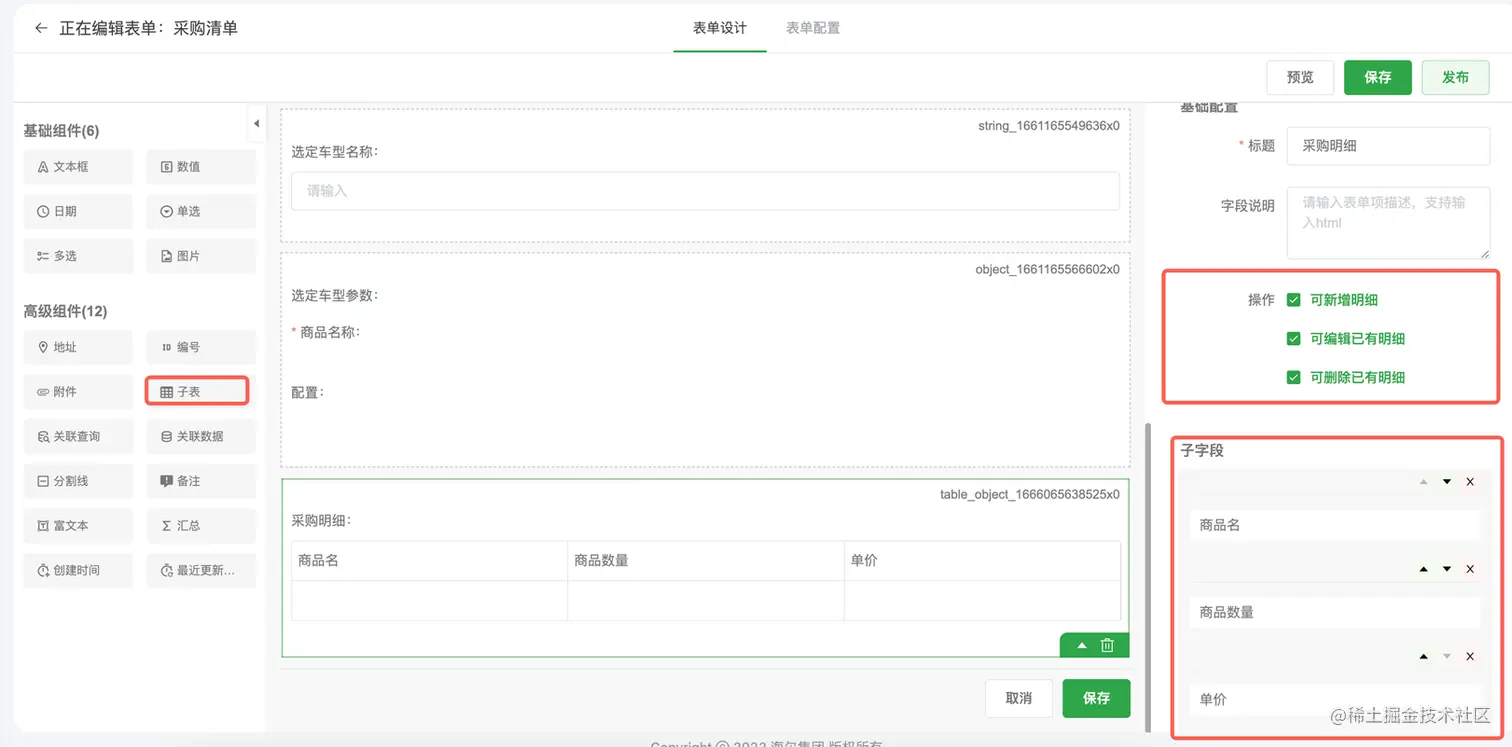Move the 商品数量 sub-field up
The image size is (1512, 747).
(x=1424, y=569)
